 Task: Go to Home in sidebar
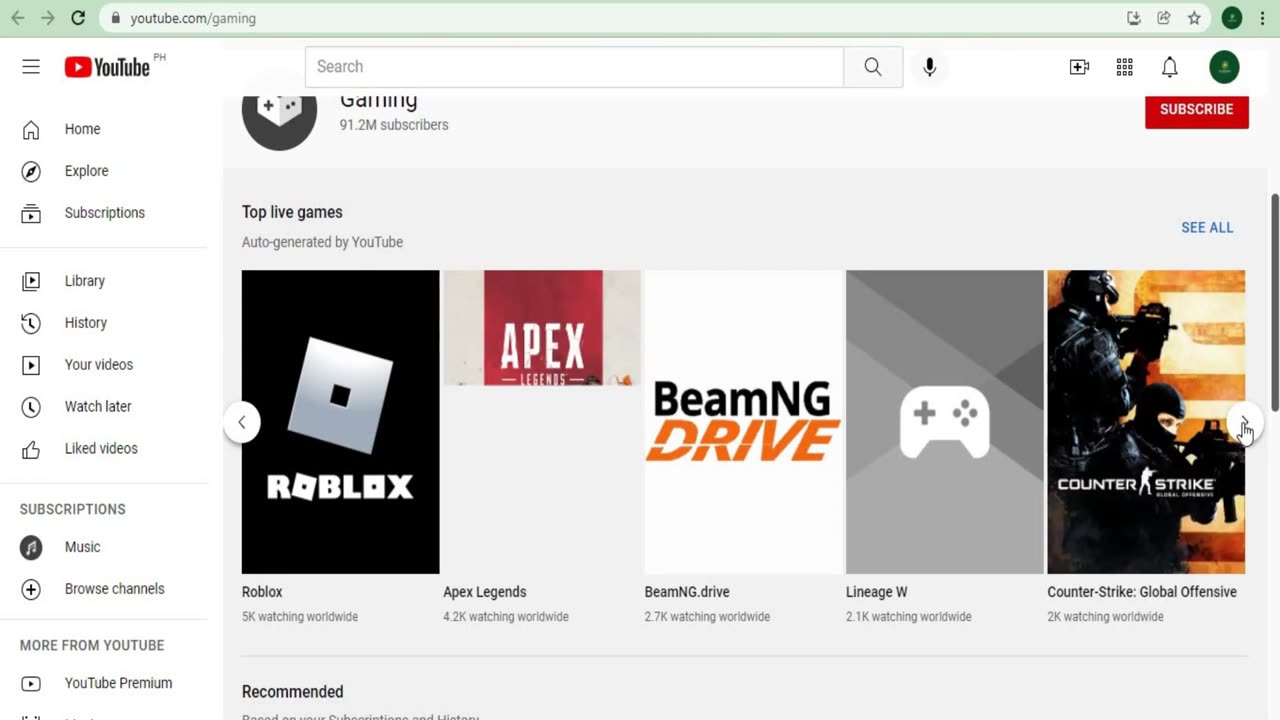point(104,129)
